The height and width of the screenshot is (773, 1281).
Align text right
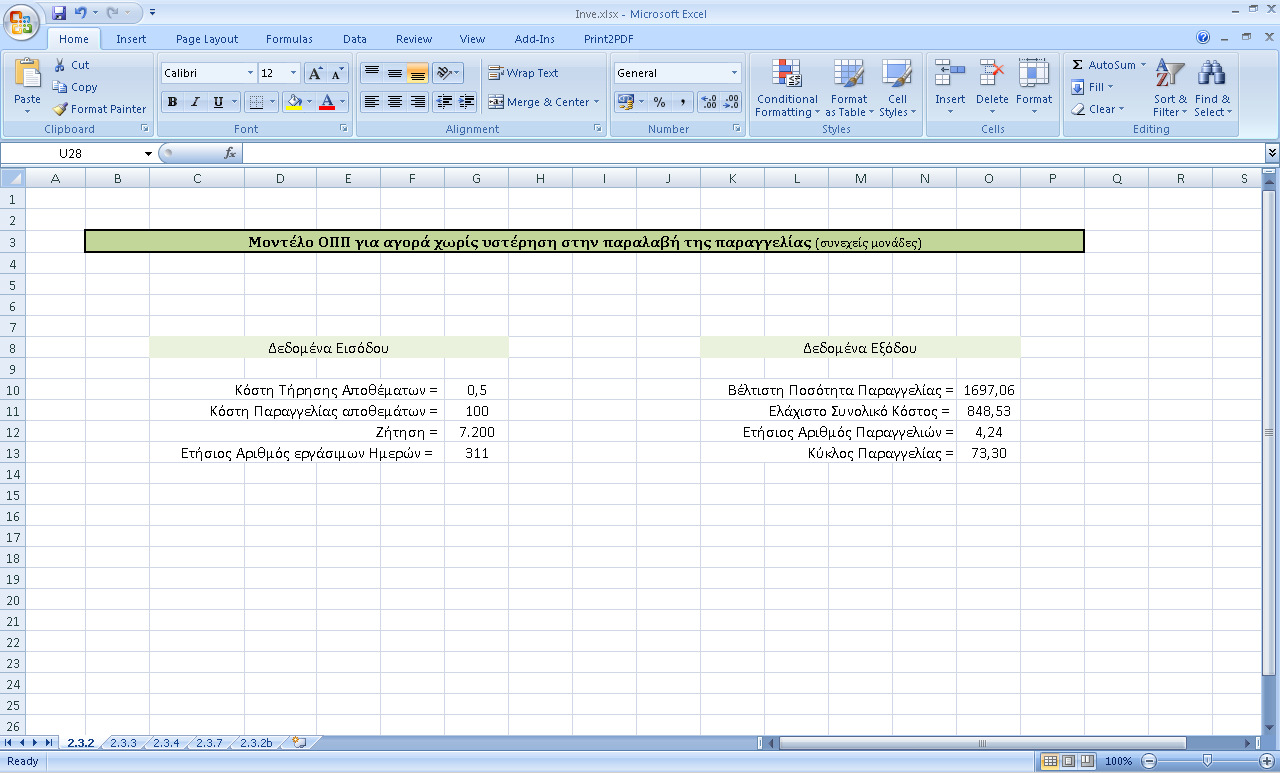[417, 102]
